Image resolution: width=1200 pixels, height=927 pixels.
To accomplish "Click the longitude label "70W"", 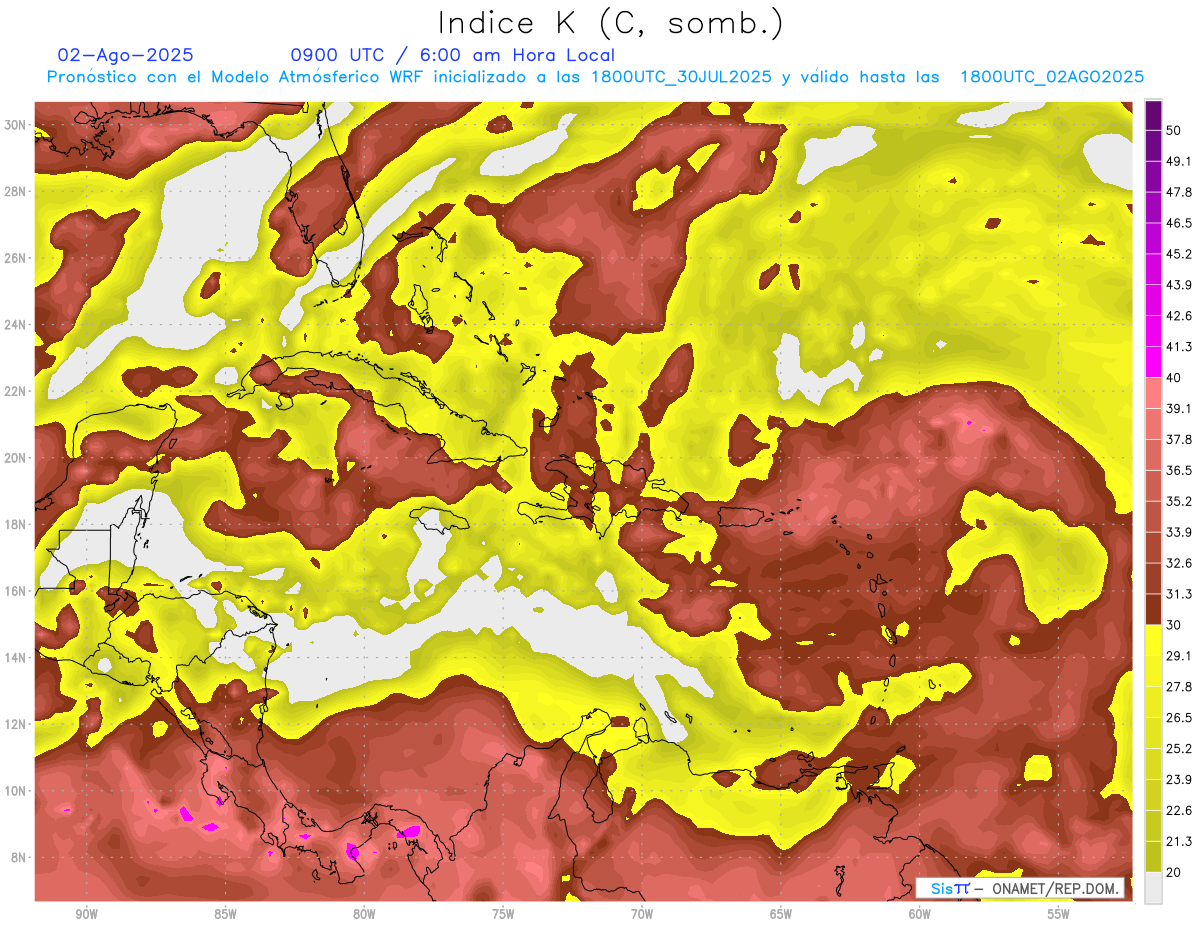I will [642, 914].
